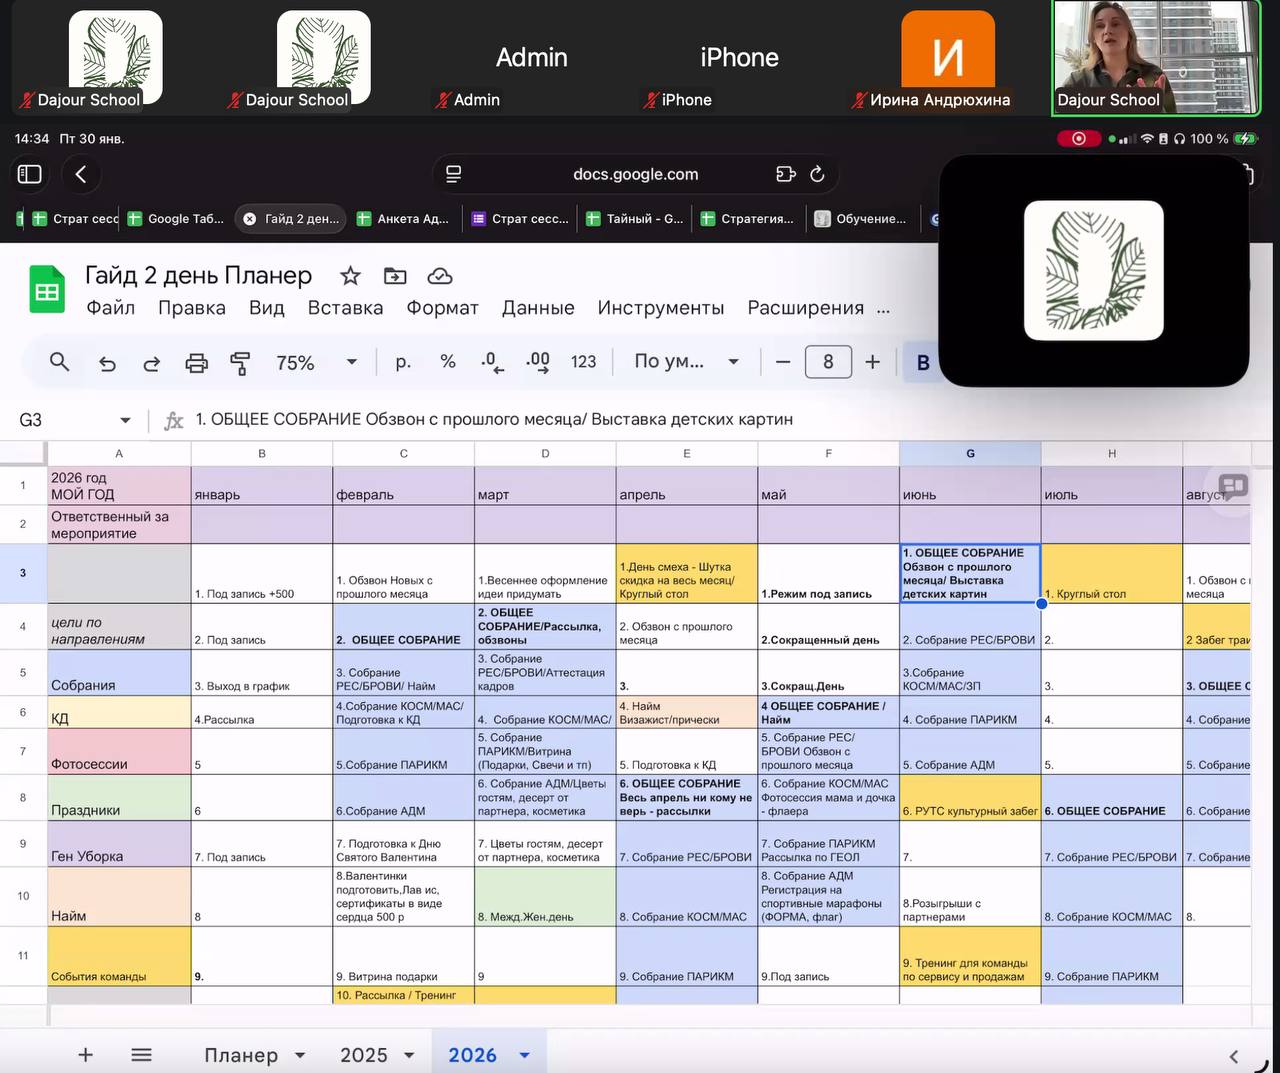Open the browser sidebar panel icon
Screen dimensions: 1280x1073
[x=30, y=174]
